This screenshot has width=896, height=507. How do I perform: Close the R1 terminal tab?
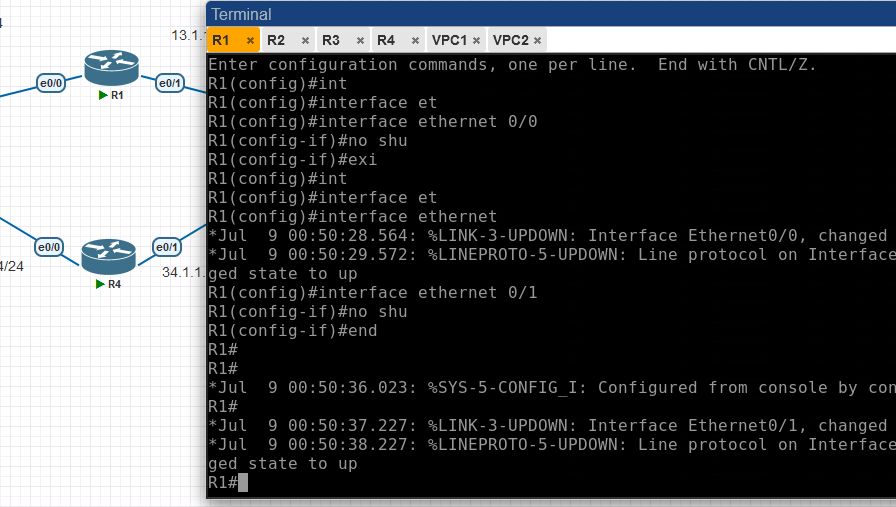click(250, 41)
